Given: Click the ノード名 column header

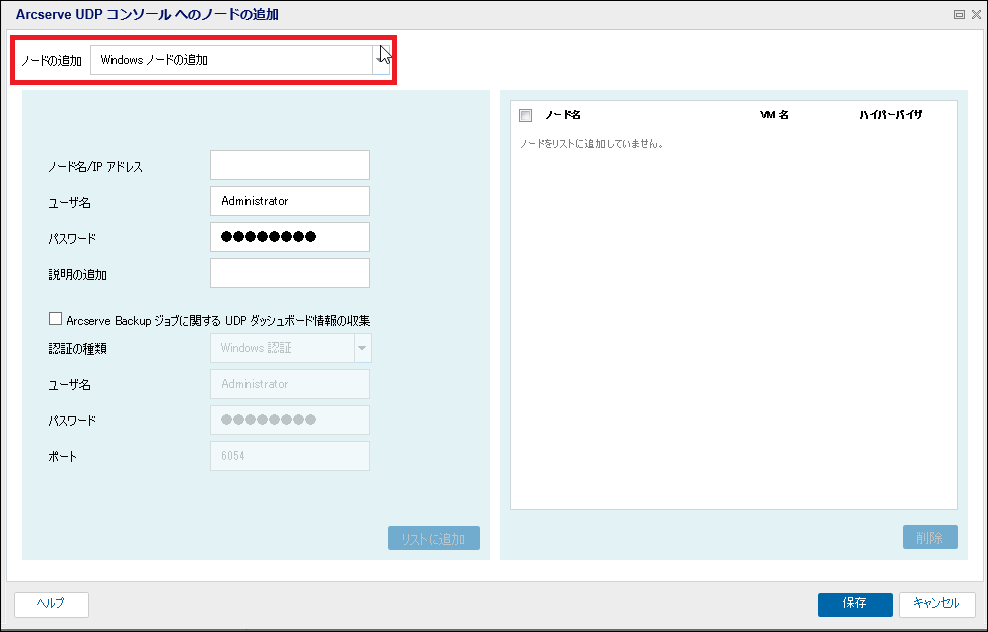Looking at the screenshot, I should point(563,115).
